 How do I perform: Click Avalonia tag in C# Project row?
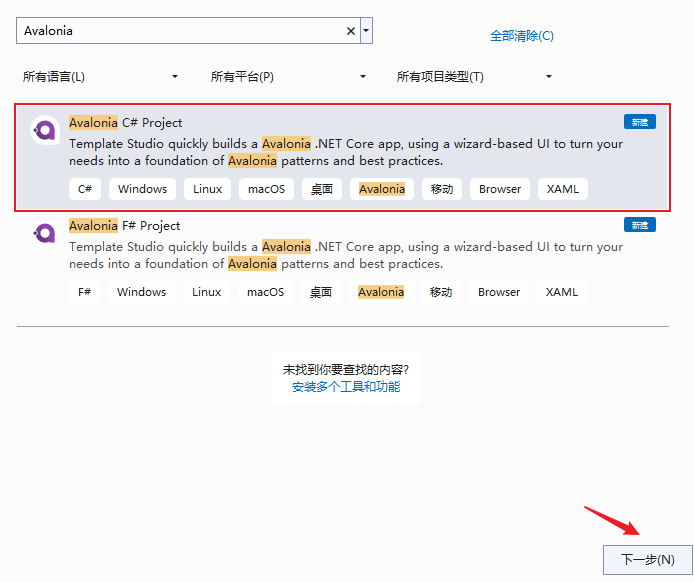point(382,189)
